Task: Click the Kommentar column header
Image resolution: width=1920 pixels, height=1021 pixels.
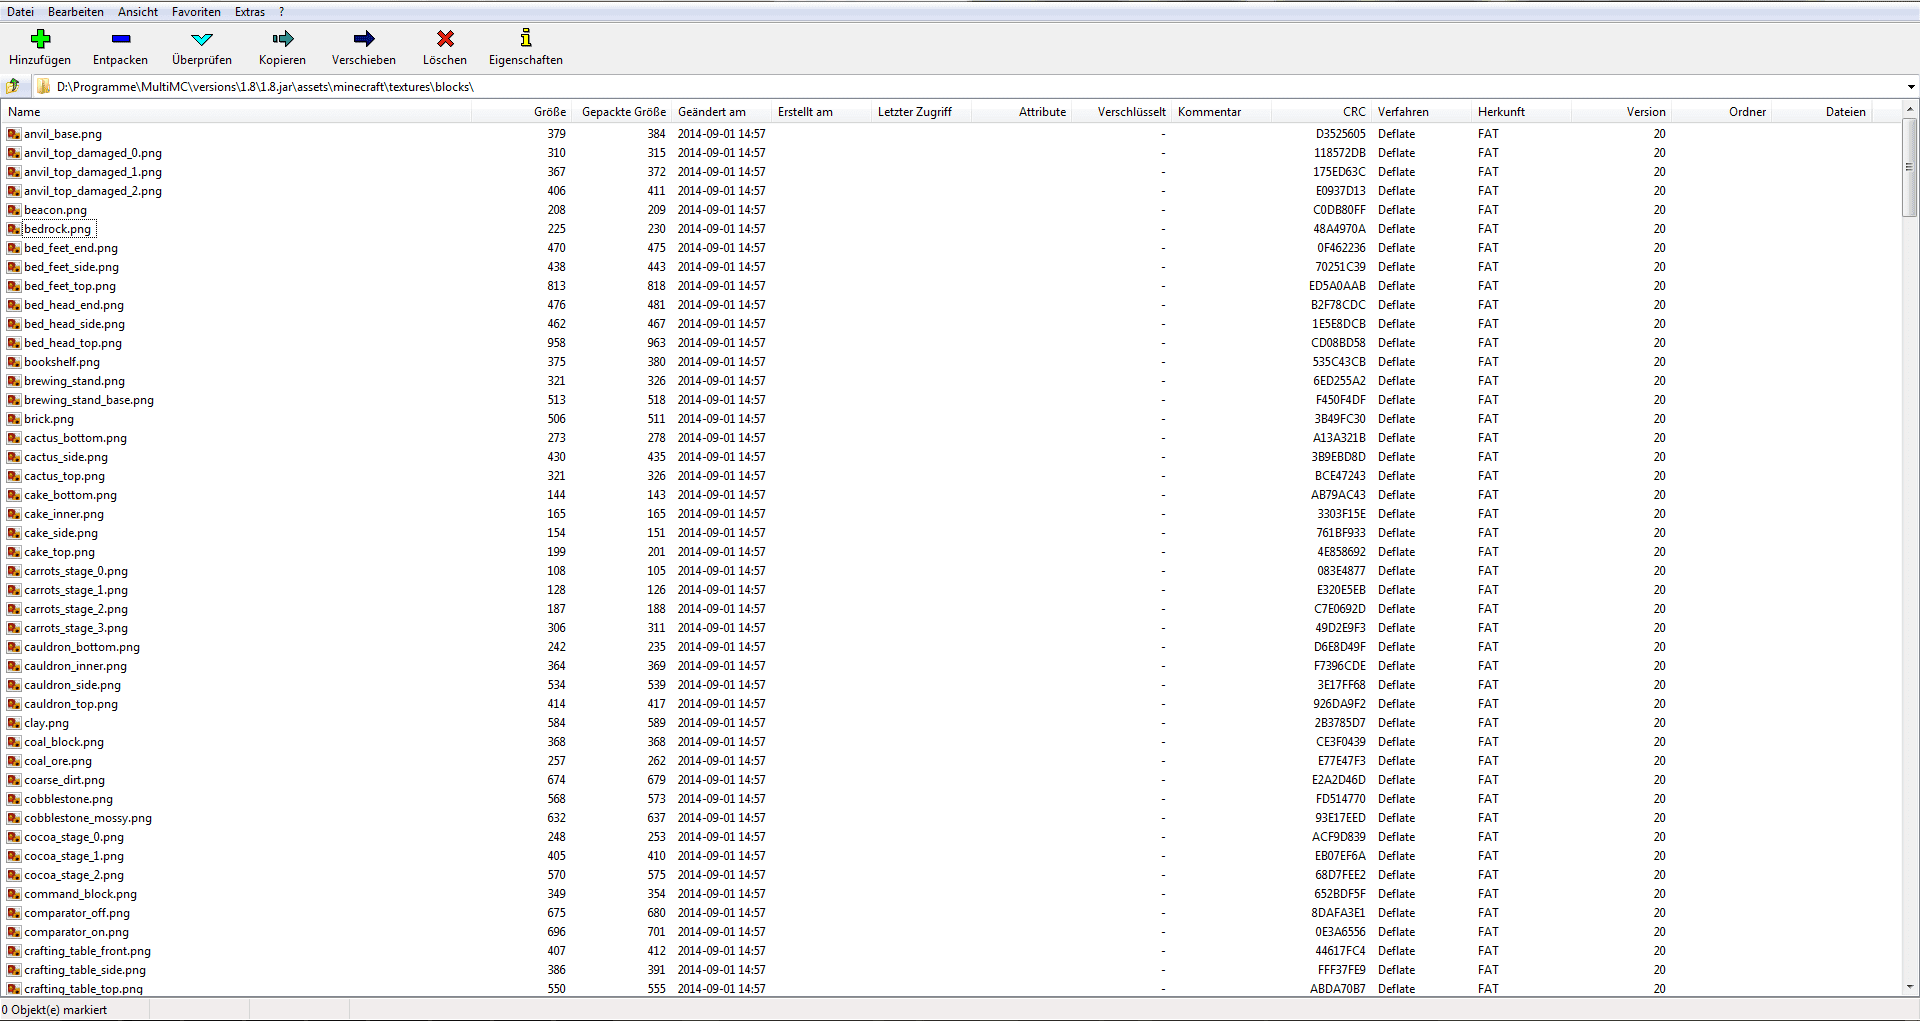Action: click(1221, 112)
